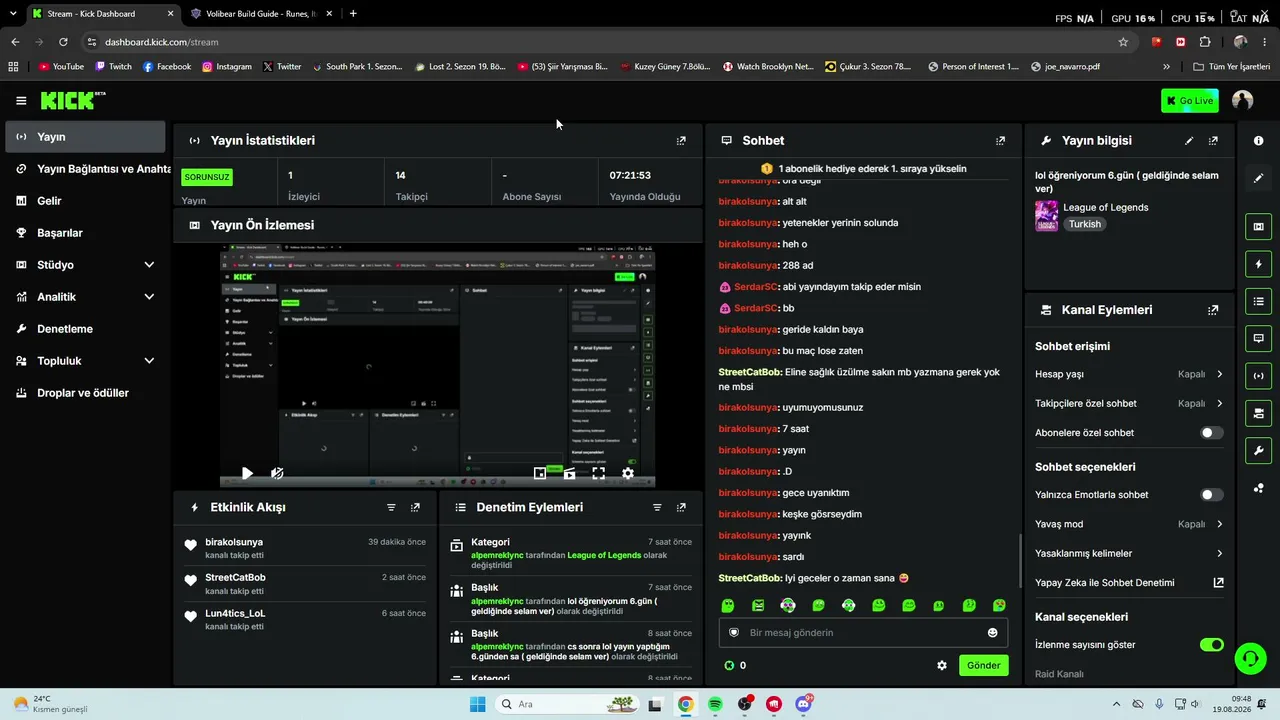
Task: Pop out the Denetim Eylemleri panel
Action: tap(681, 508)
